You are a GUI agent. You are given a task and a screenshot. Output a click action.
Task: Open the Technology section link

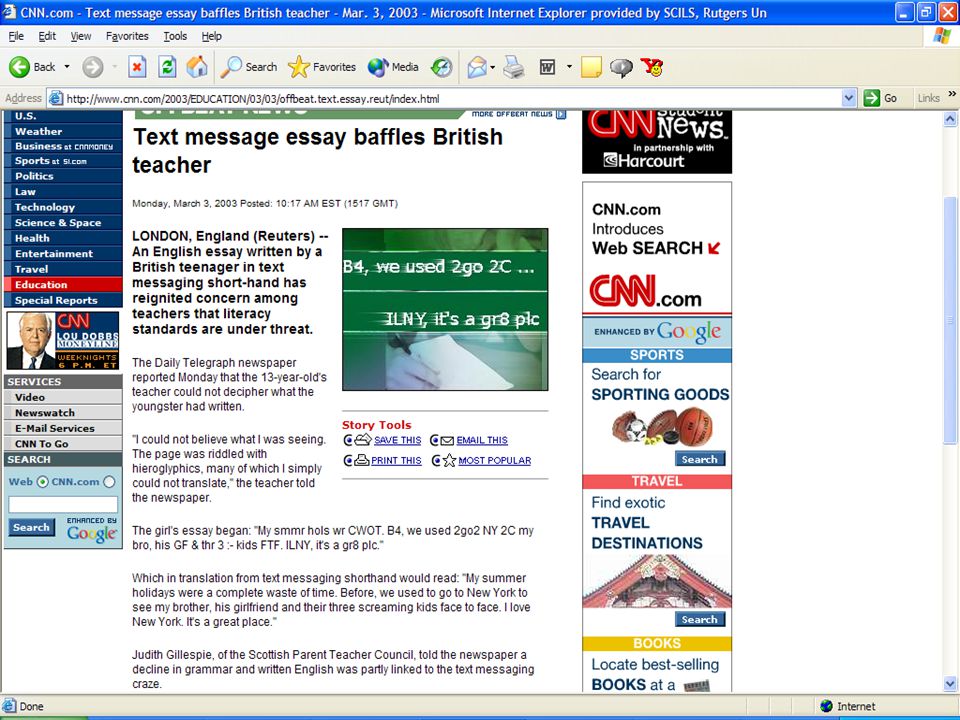[x=63, y=207]
